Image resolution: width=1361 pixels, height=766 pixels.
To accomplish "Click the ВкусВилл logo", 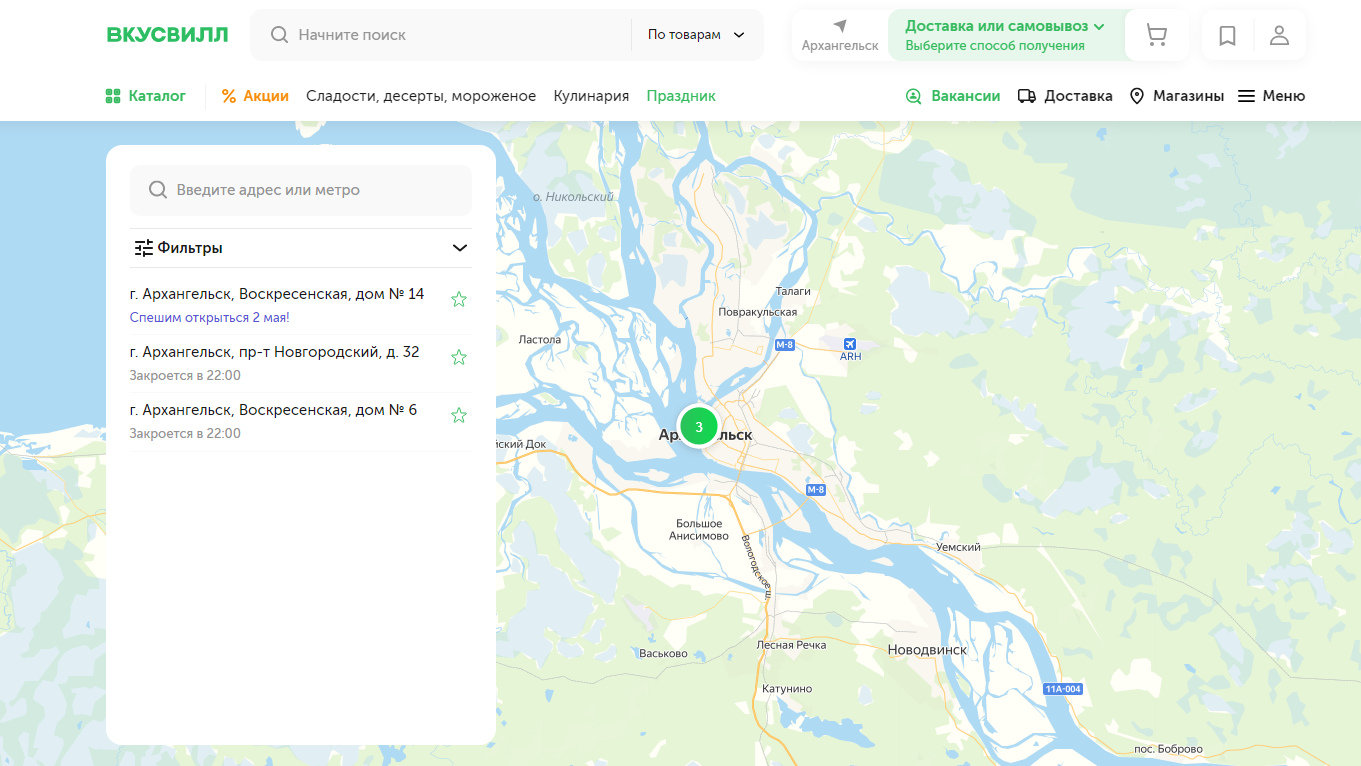I will coord(167,35).
